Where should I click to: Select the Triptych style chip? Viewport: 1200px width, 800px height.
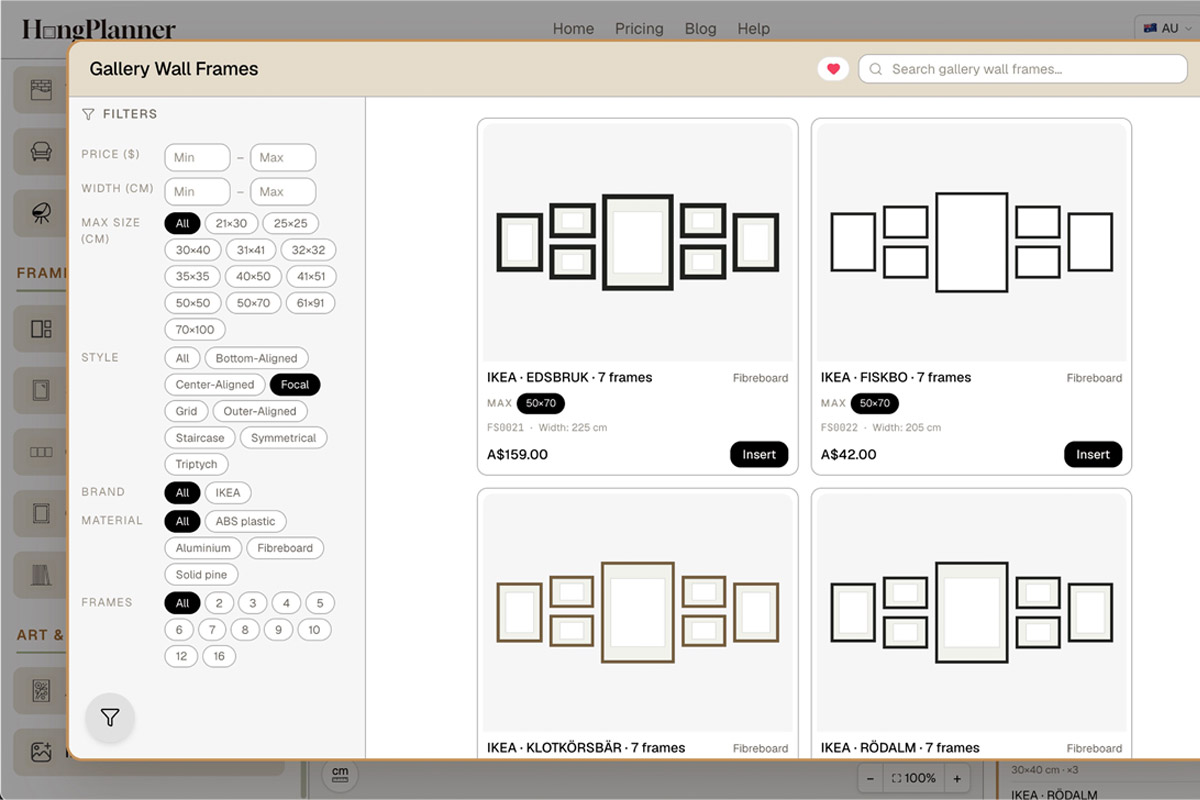tap(196, 464)
